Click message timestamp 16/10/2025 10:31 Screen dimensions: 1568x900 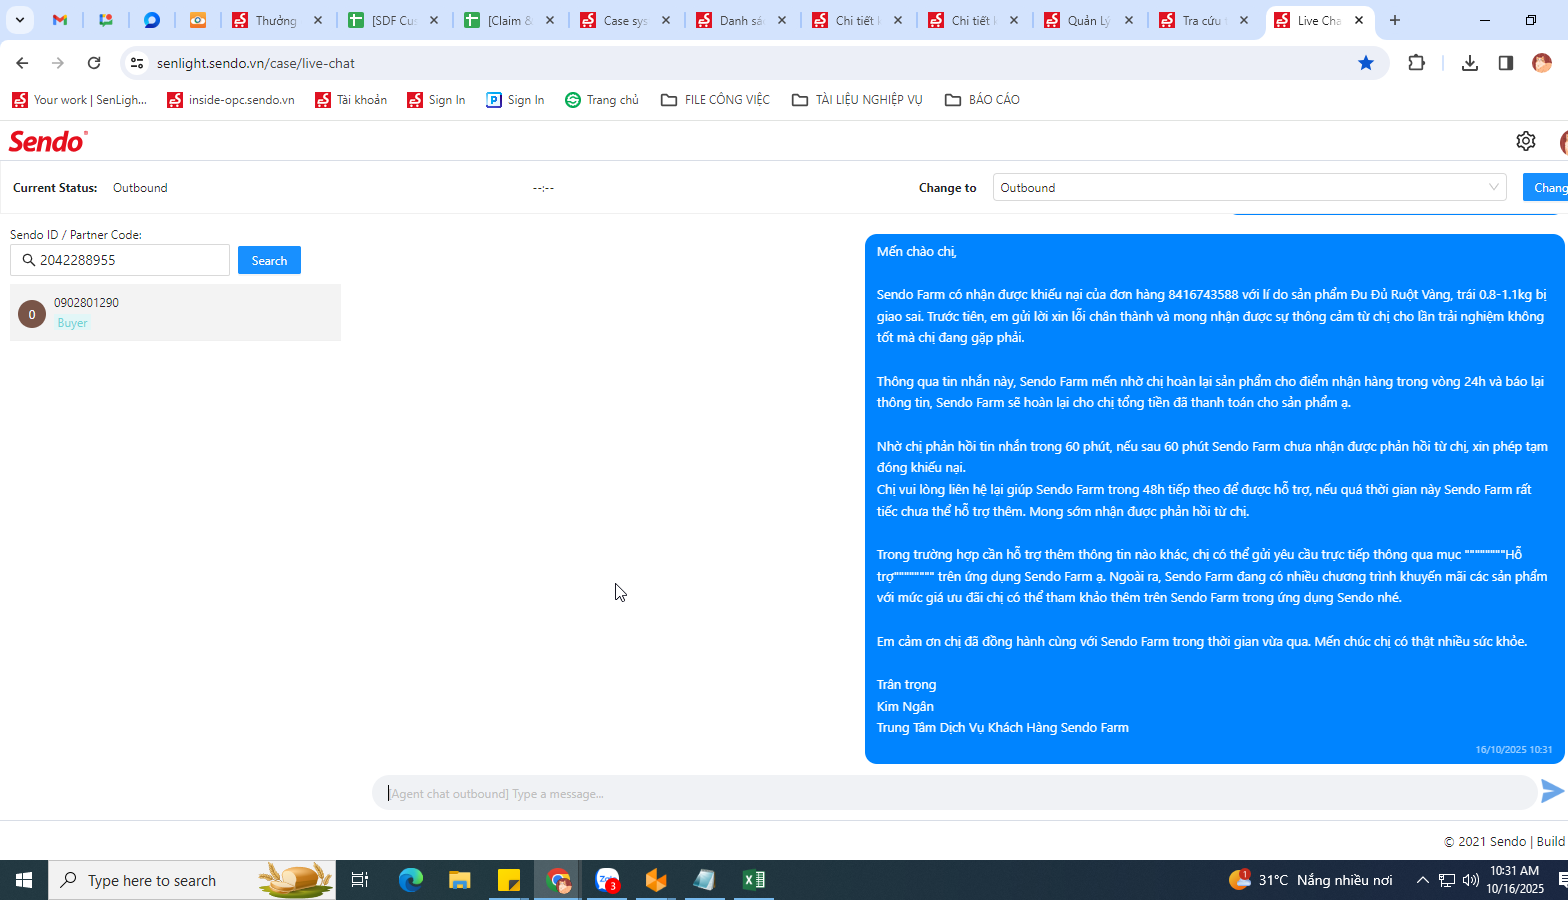1514,749
